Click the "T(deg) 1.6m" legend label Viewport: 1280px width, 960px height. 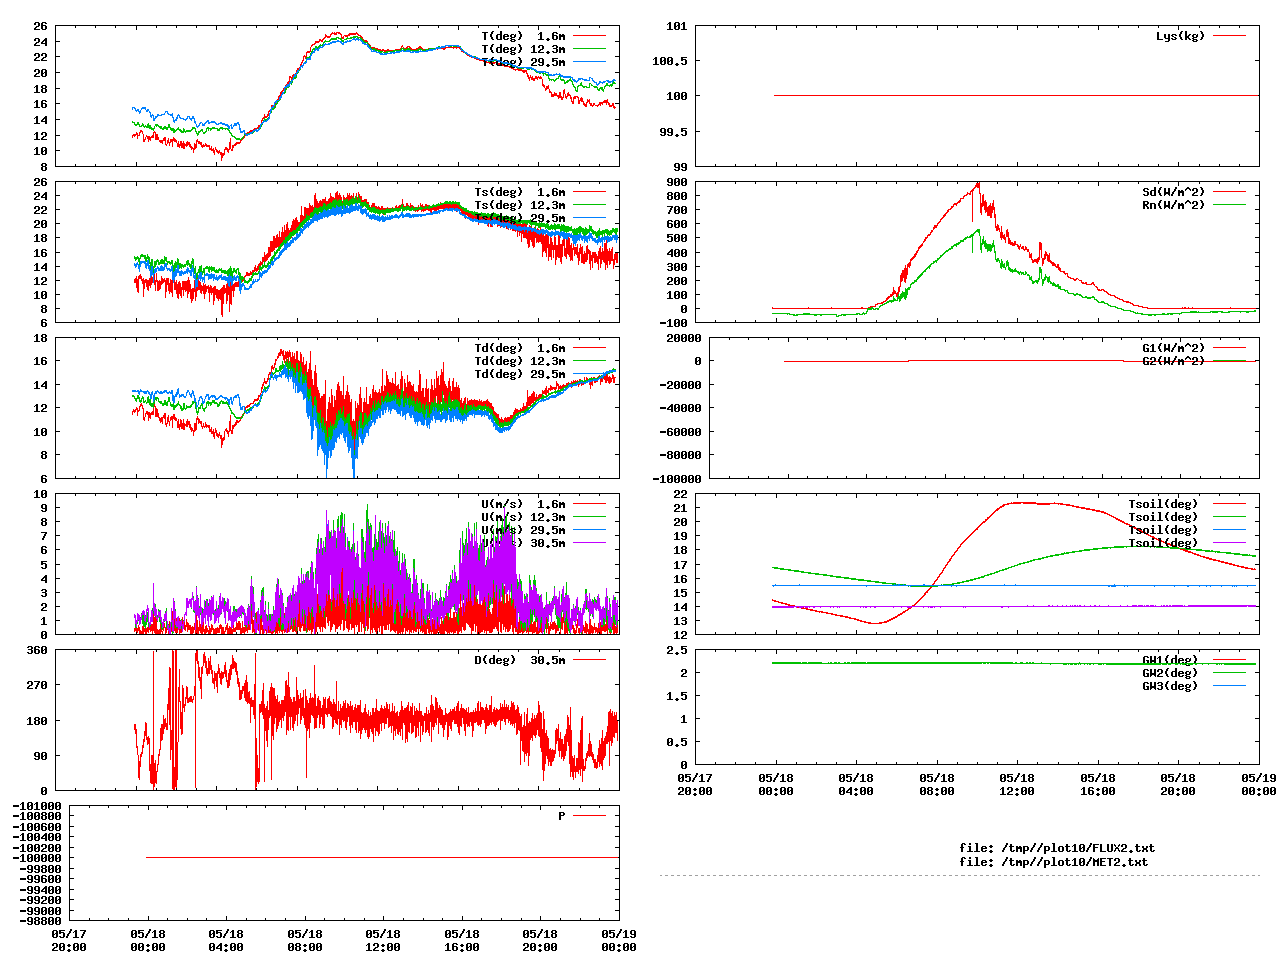click(523, 36)
